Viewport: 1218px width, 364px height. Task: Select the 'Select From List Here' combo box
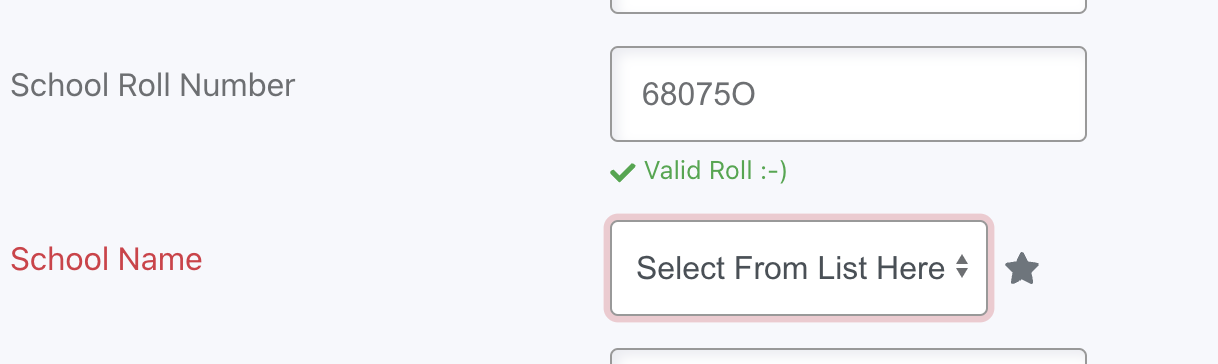[x=799, y=268]
